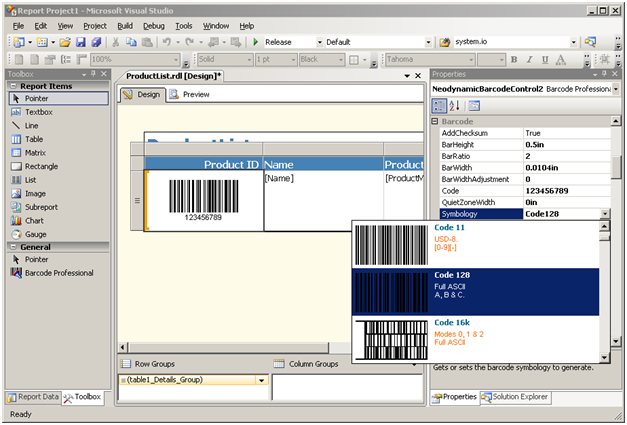
Task: Click the Product ID column header
Action: 203,164
